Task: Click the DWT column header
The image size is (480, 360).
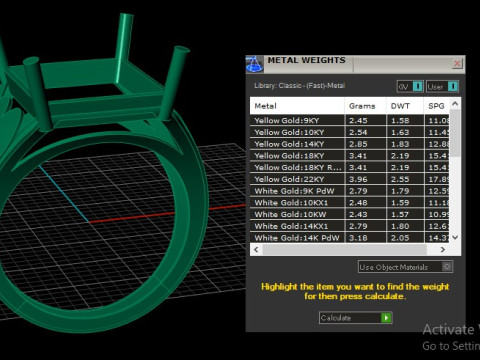Action: (405, 106)
